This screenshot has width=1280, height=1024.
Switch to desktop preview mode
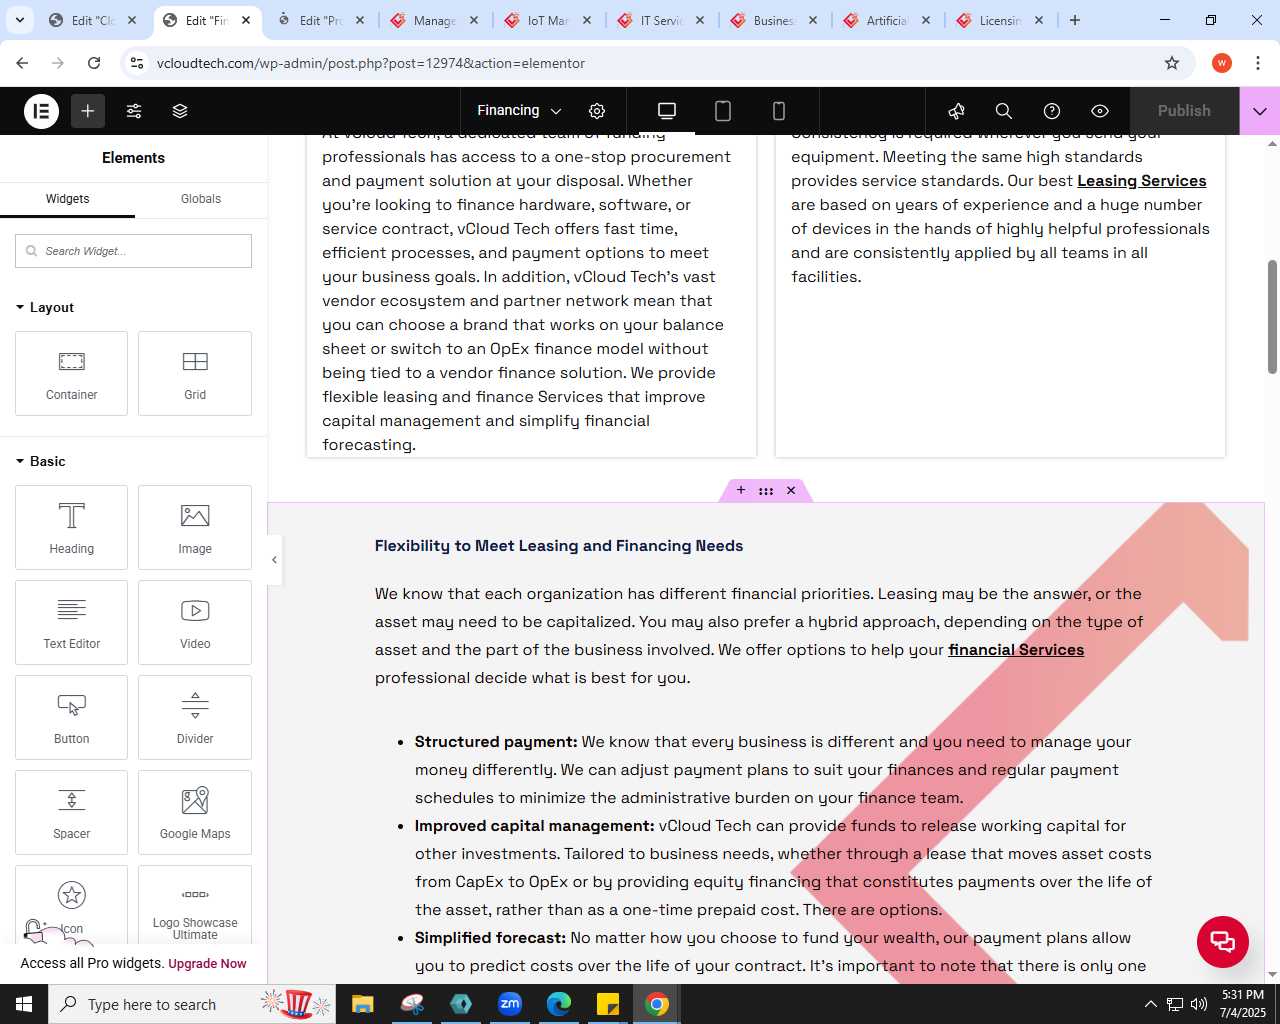667,111
